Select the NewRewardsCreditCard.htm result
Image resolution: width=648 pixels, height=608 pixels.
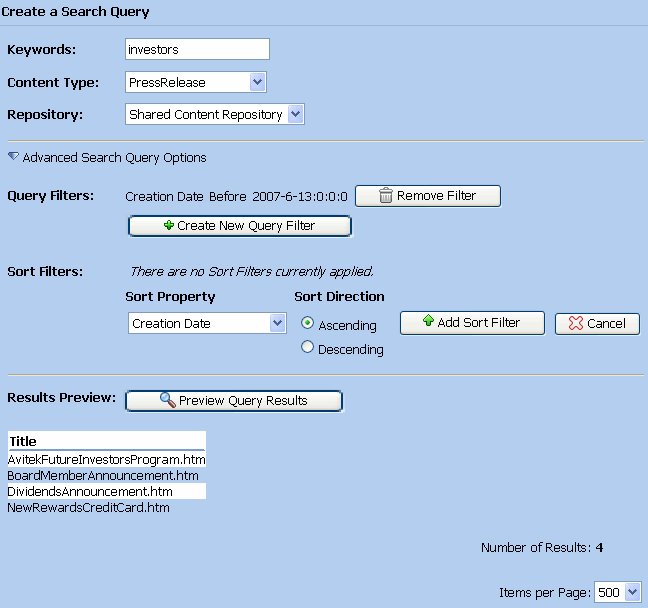(88, 508)
